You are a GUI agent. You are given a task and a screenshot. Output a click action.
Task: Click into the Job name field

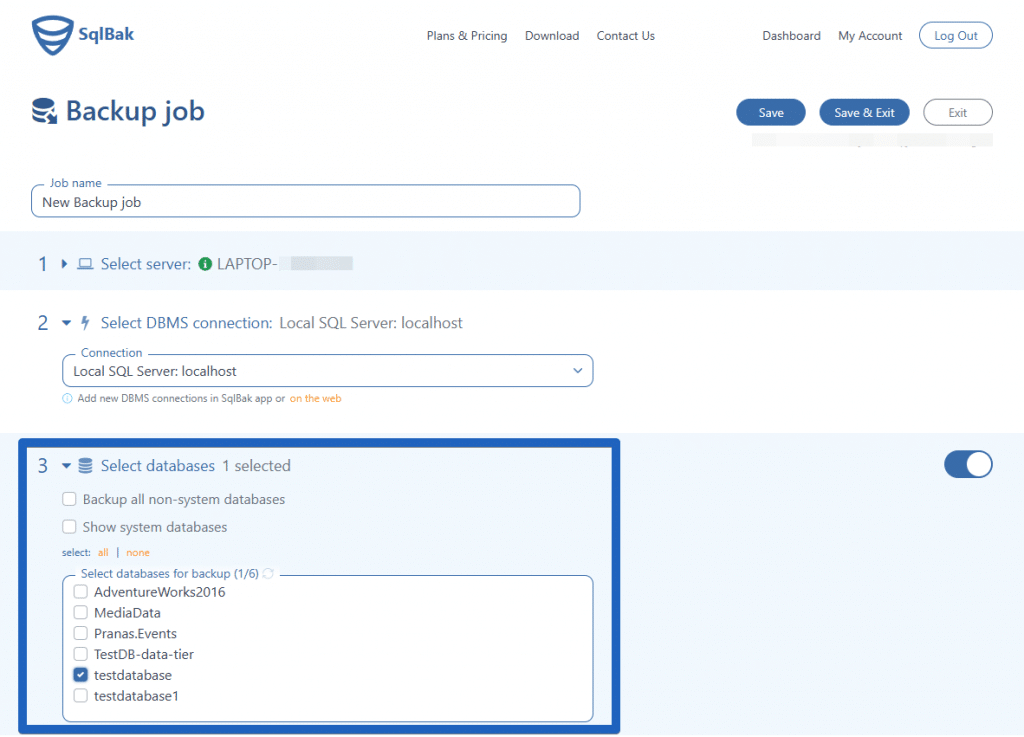tap(306, 202)
